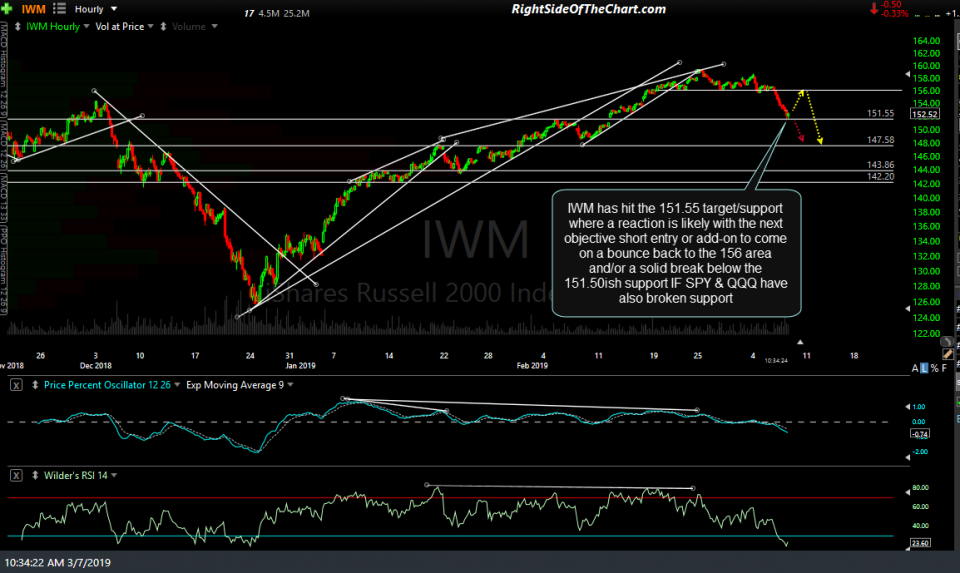Screen dimensions: 960x573
Task: Click the 143.86 support level label
Action: 880,165
